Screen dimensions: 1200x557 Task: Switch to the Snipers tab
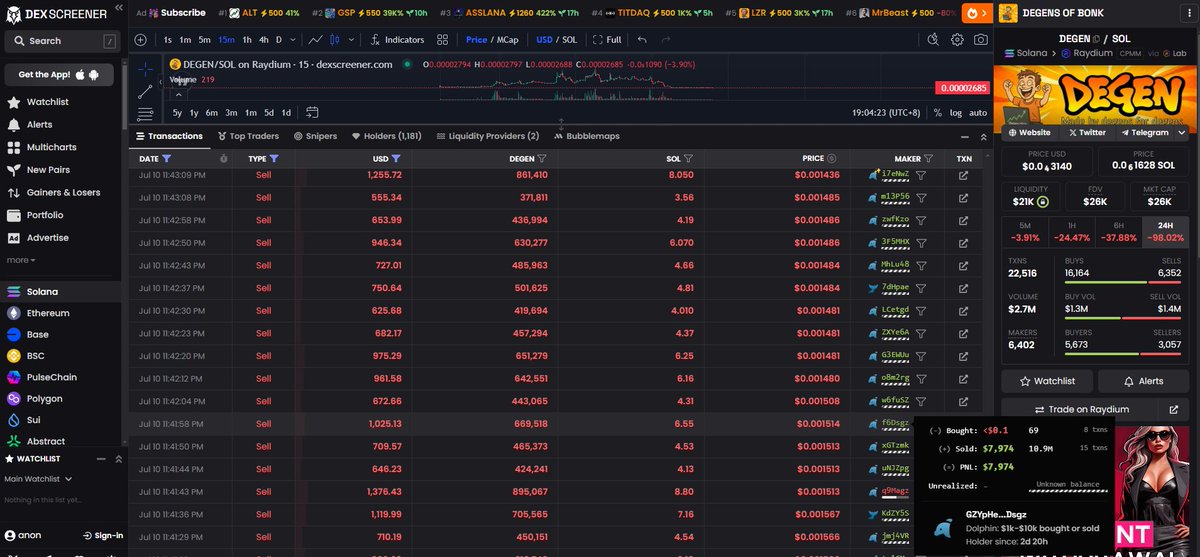click(315, 136)
